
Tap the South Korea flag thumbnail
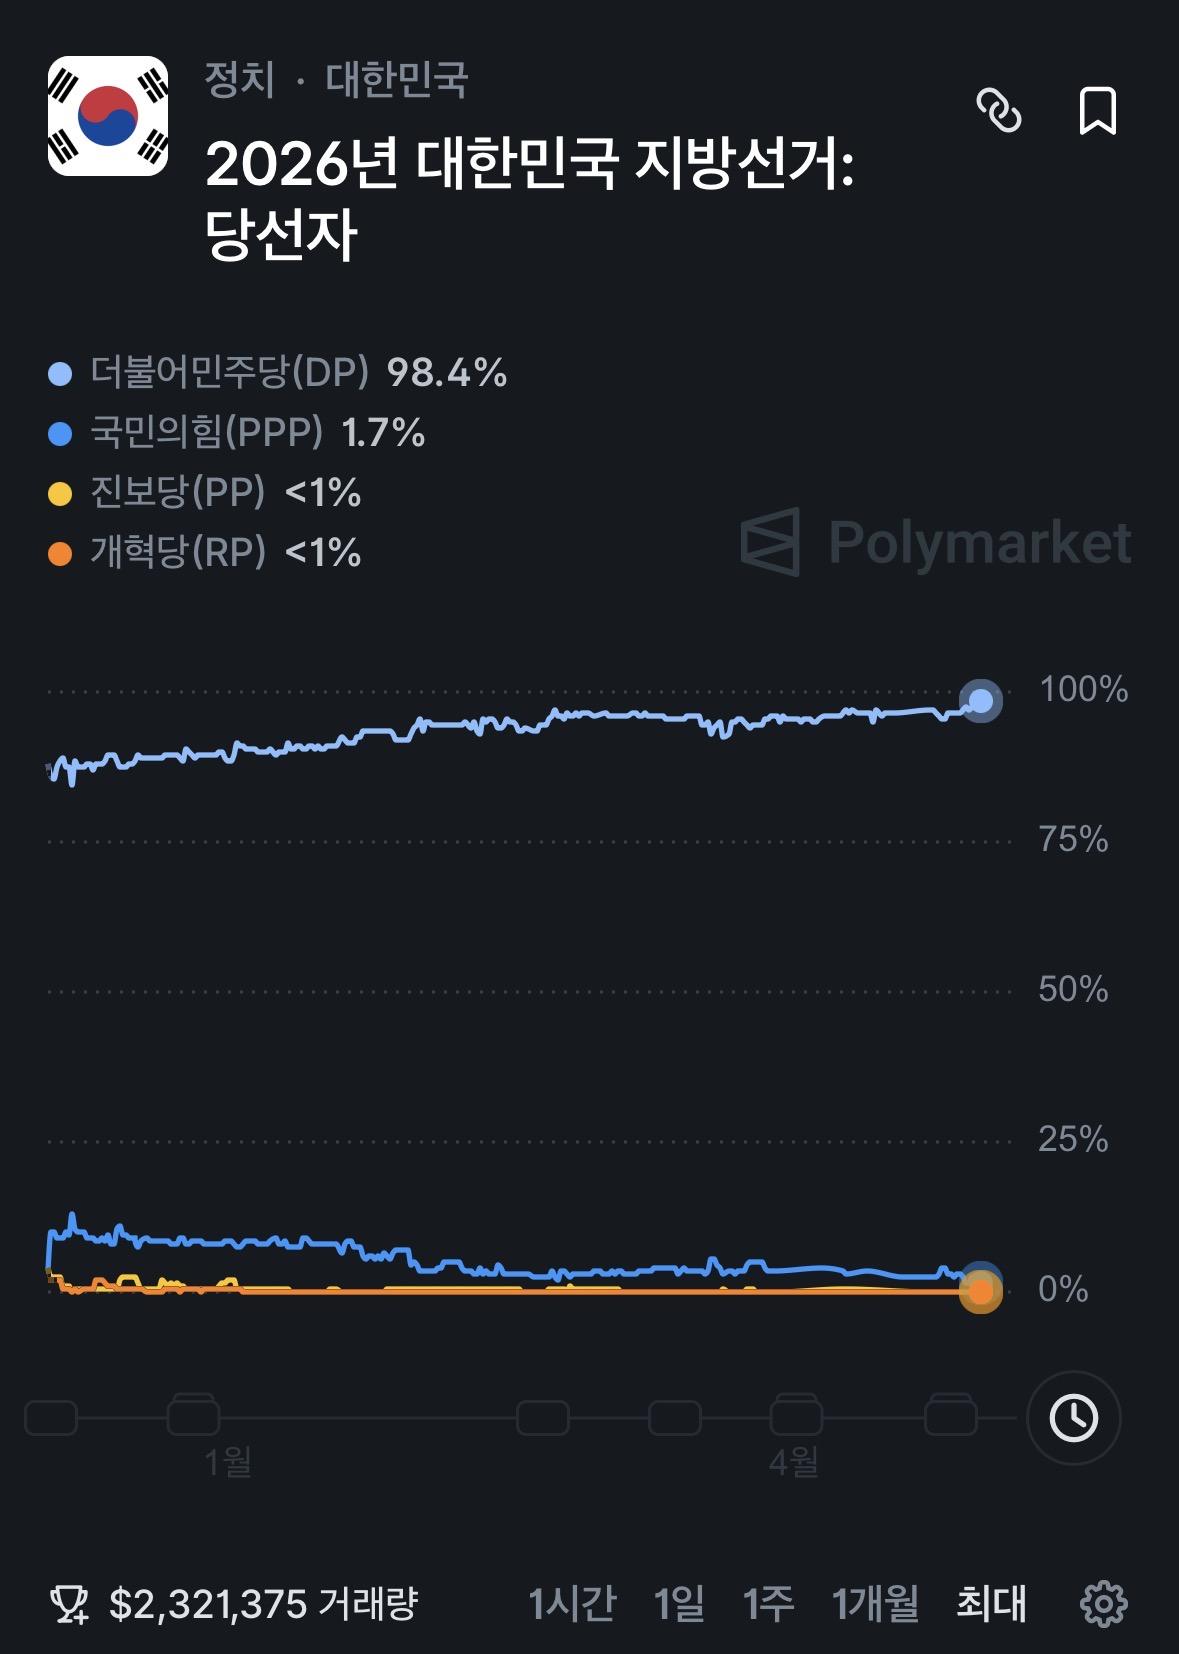pos(108,116)
